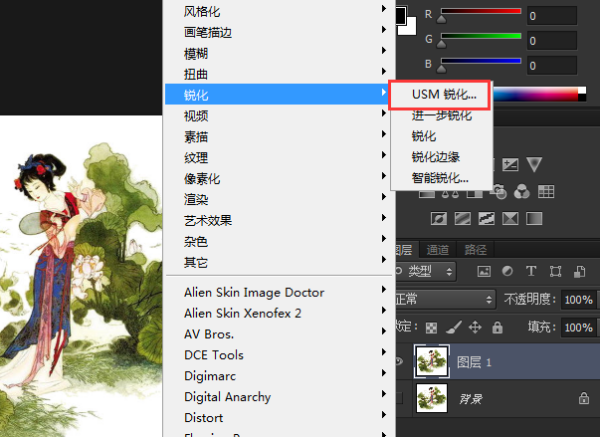Choose USM 锐化... from the submenu
Screen dimensions: 600x437
tap(441, 95)
